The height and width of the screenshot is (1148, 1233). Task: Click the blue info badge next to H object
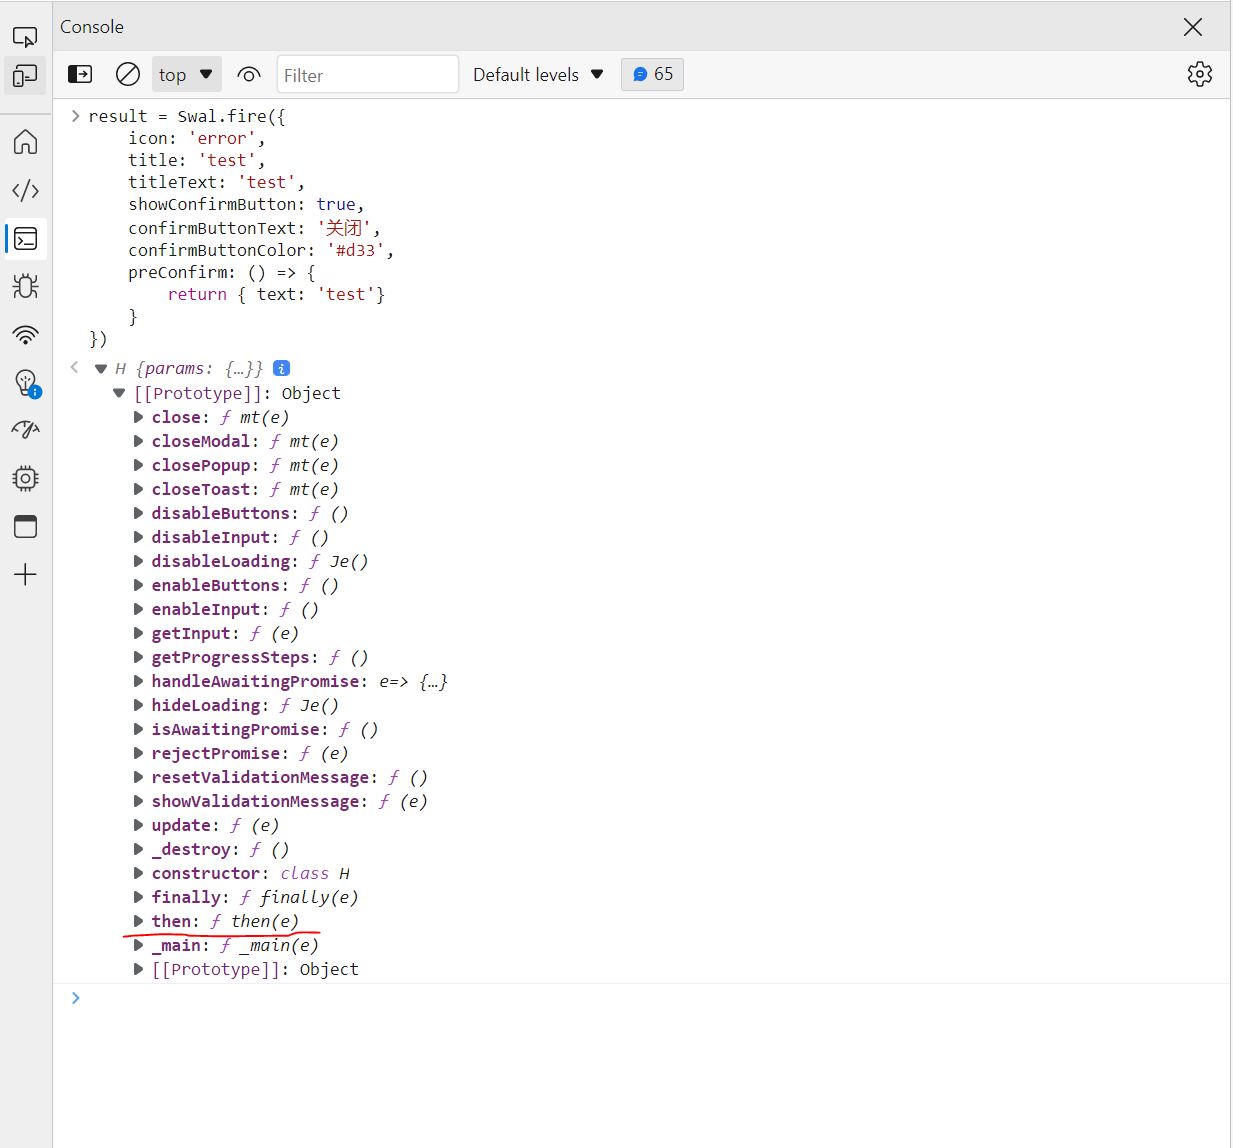[281, 368]
